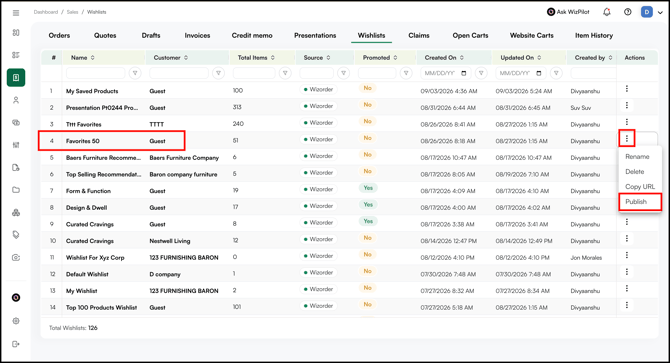Click the Source column filter icon
This screenshot has width=670, height=363.
(x=344, y=73)
